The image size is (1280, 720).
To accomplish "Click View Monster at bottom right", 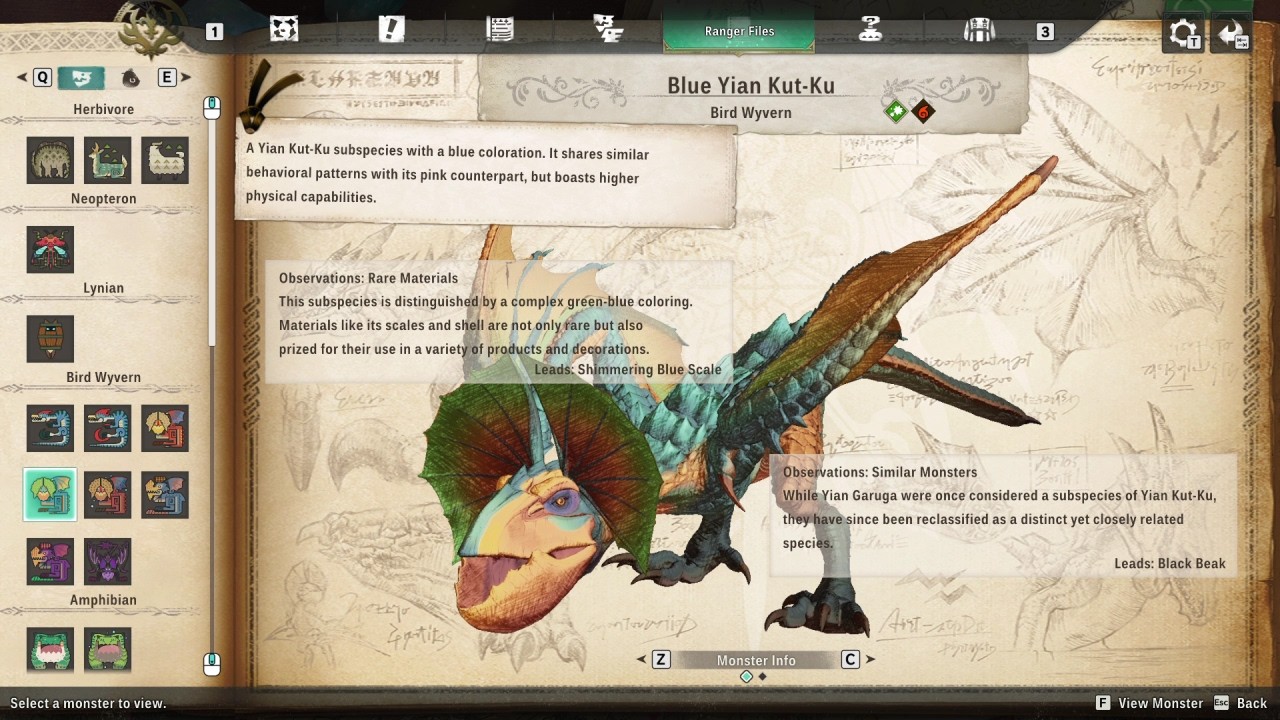I will click(1149, 703).
